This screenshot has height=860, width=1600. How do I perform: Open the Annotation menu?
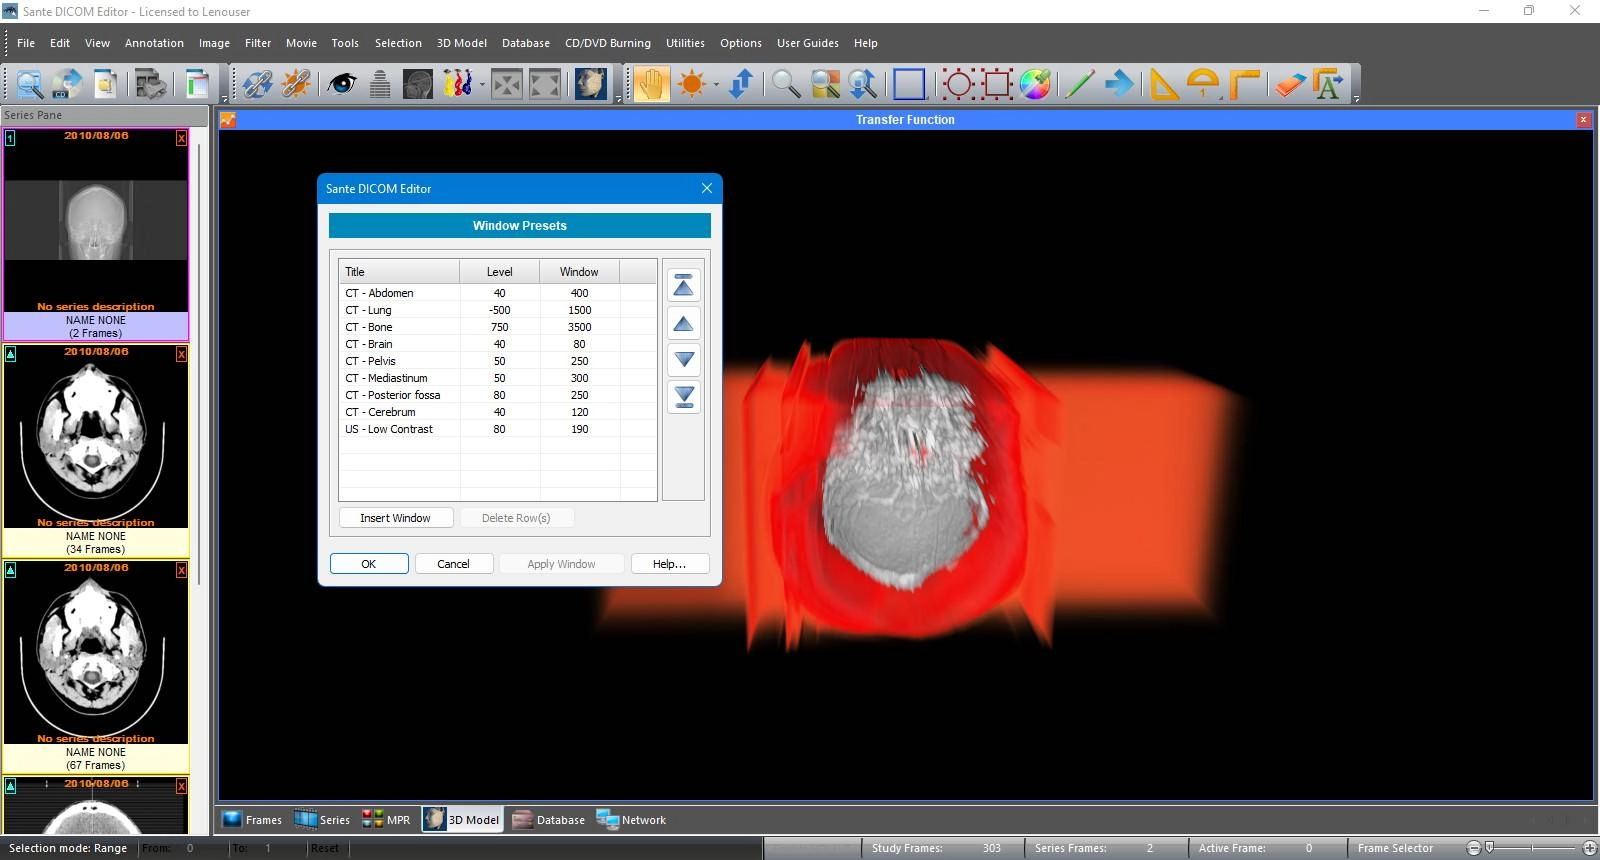click(x=154, y=43)
